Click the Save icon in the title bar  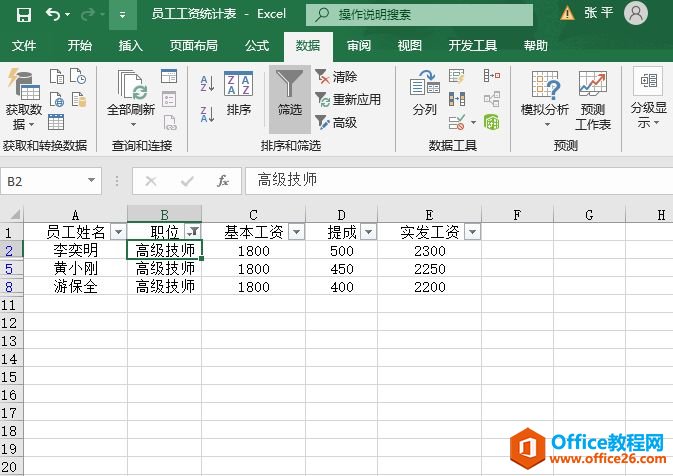click(x=24, y=14)
